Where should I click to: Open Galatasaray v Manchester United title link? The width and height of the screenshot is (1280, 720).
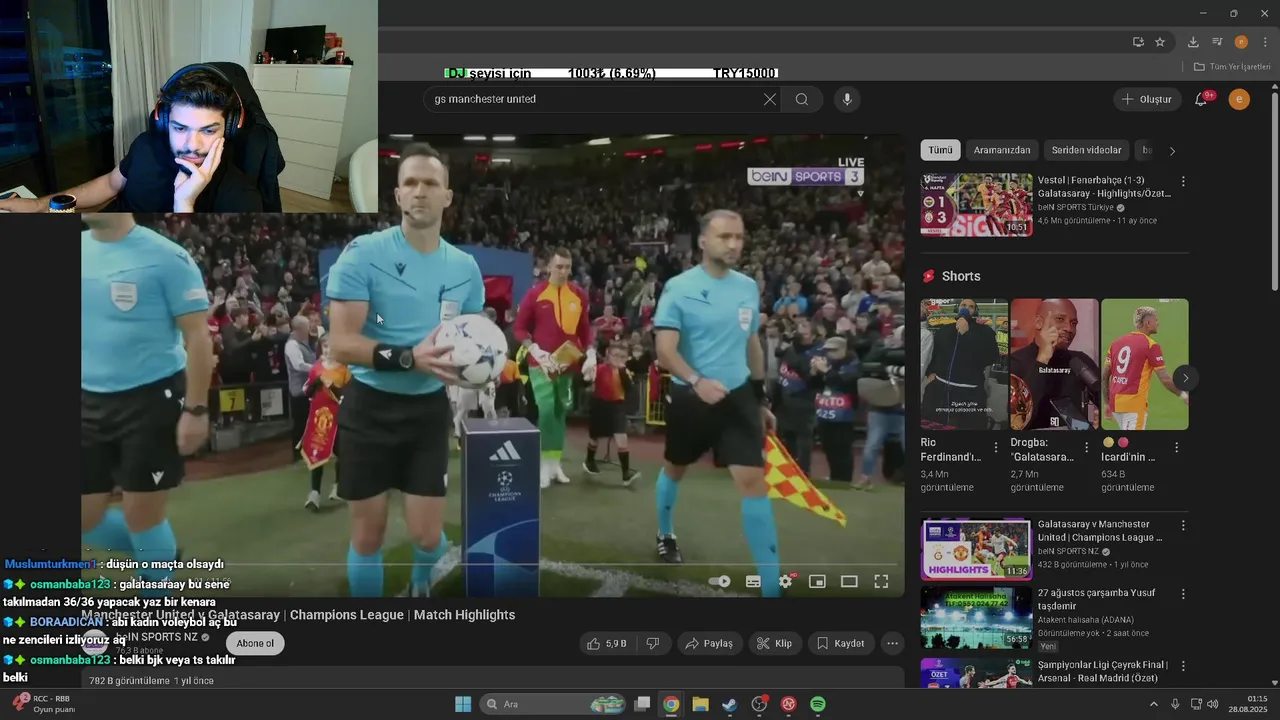[x=1100, y=531]
